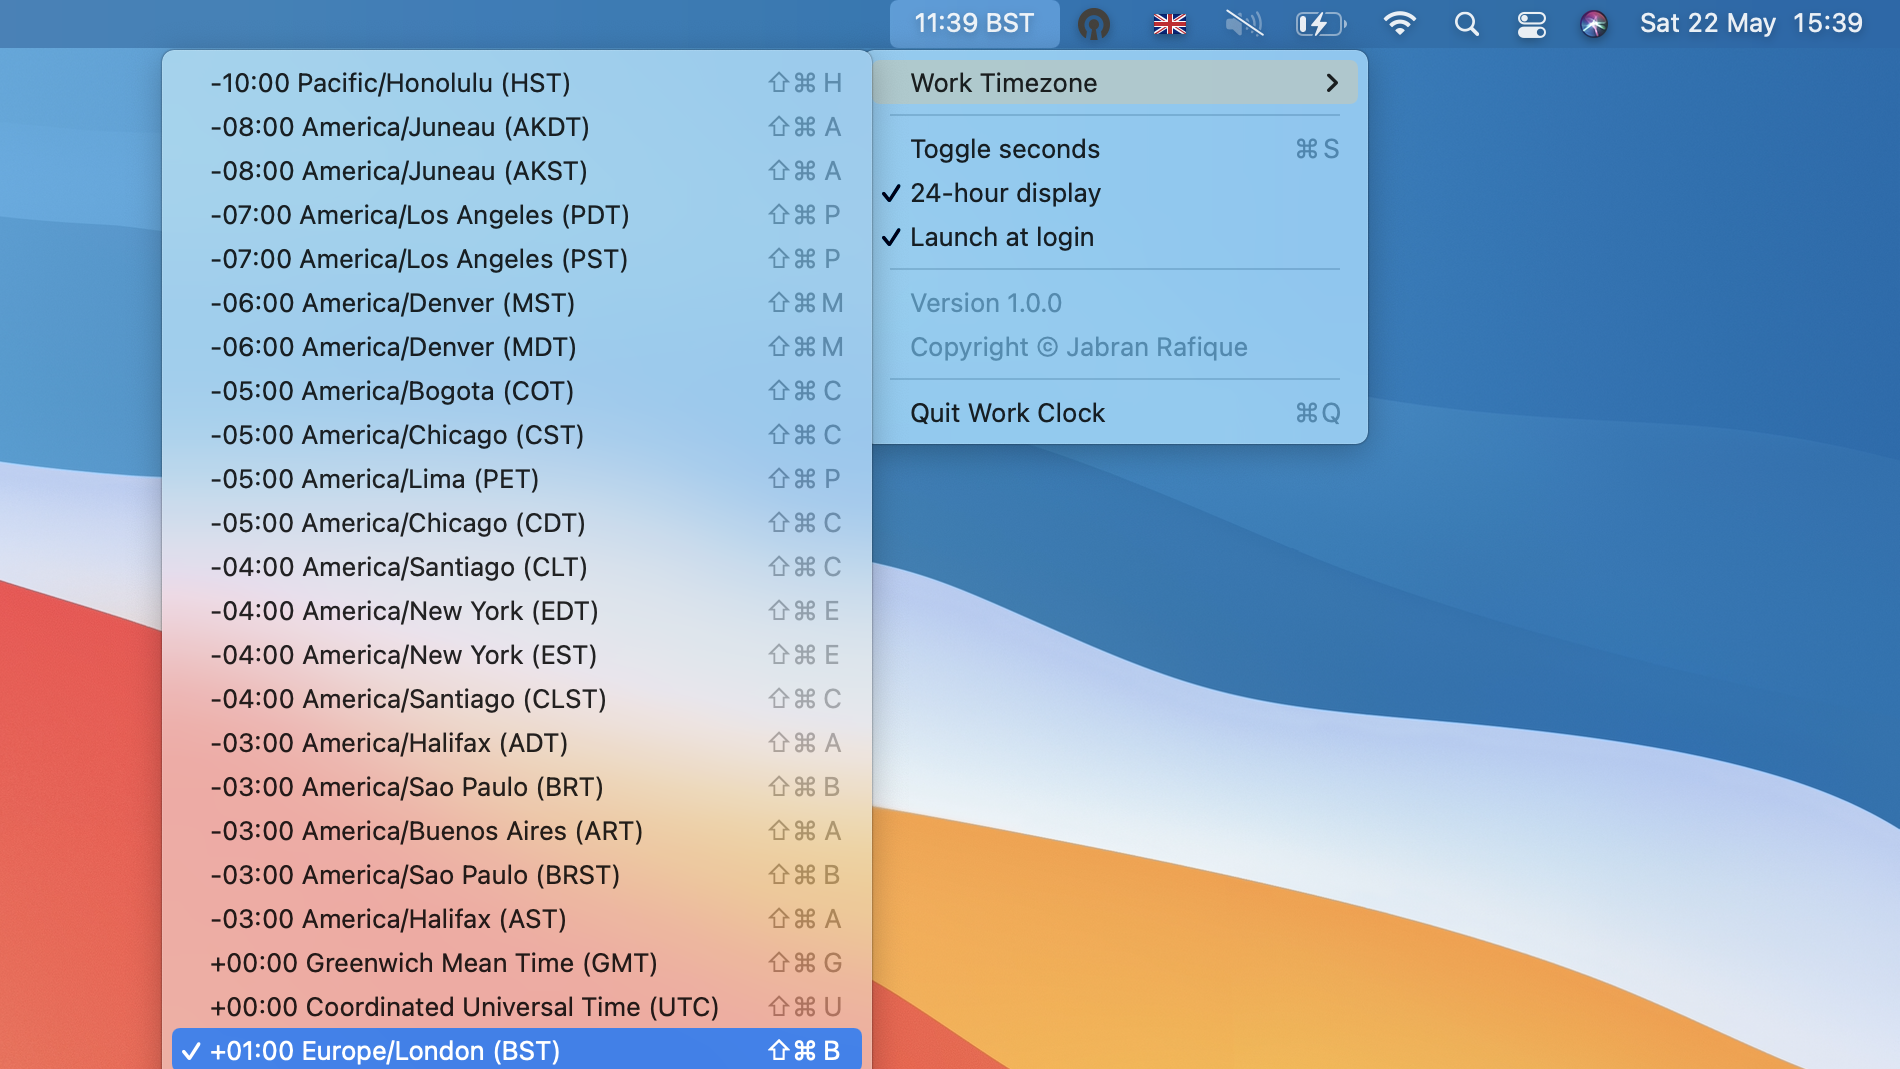Image resolution: width=1900 pixels, height=1069 pixels.
Task: Launch Siri from the menu bar
Action: pyautogui.click(x=1594, y=24)
